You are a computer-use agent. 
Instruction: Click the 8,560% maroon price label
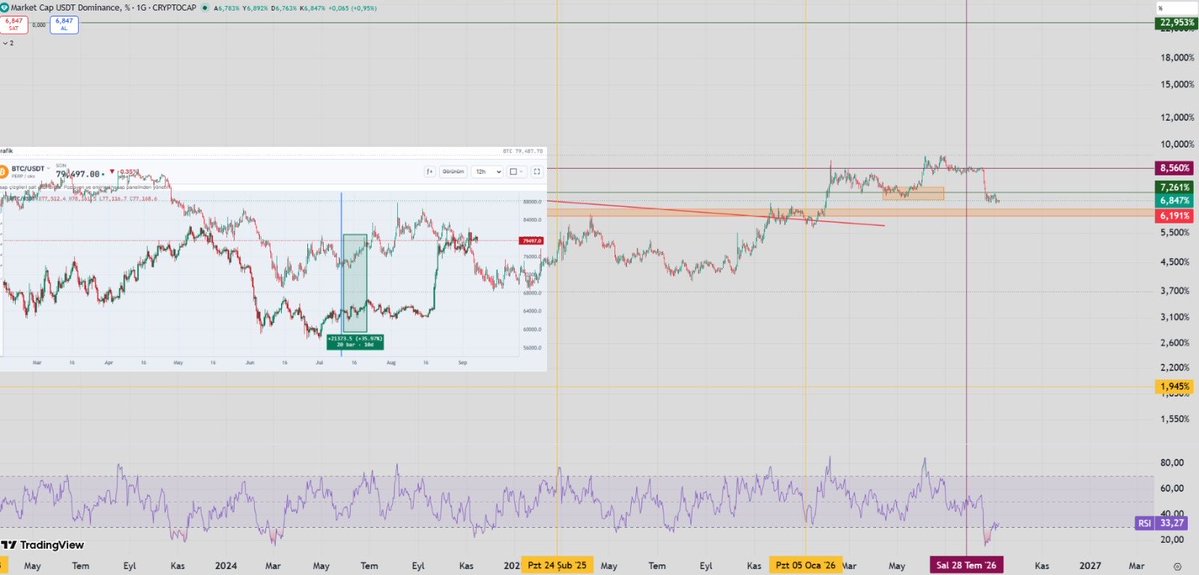(1175, 167)
